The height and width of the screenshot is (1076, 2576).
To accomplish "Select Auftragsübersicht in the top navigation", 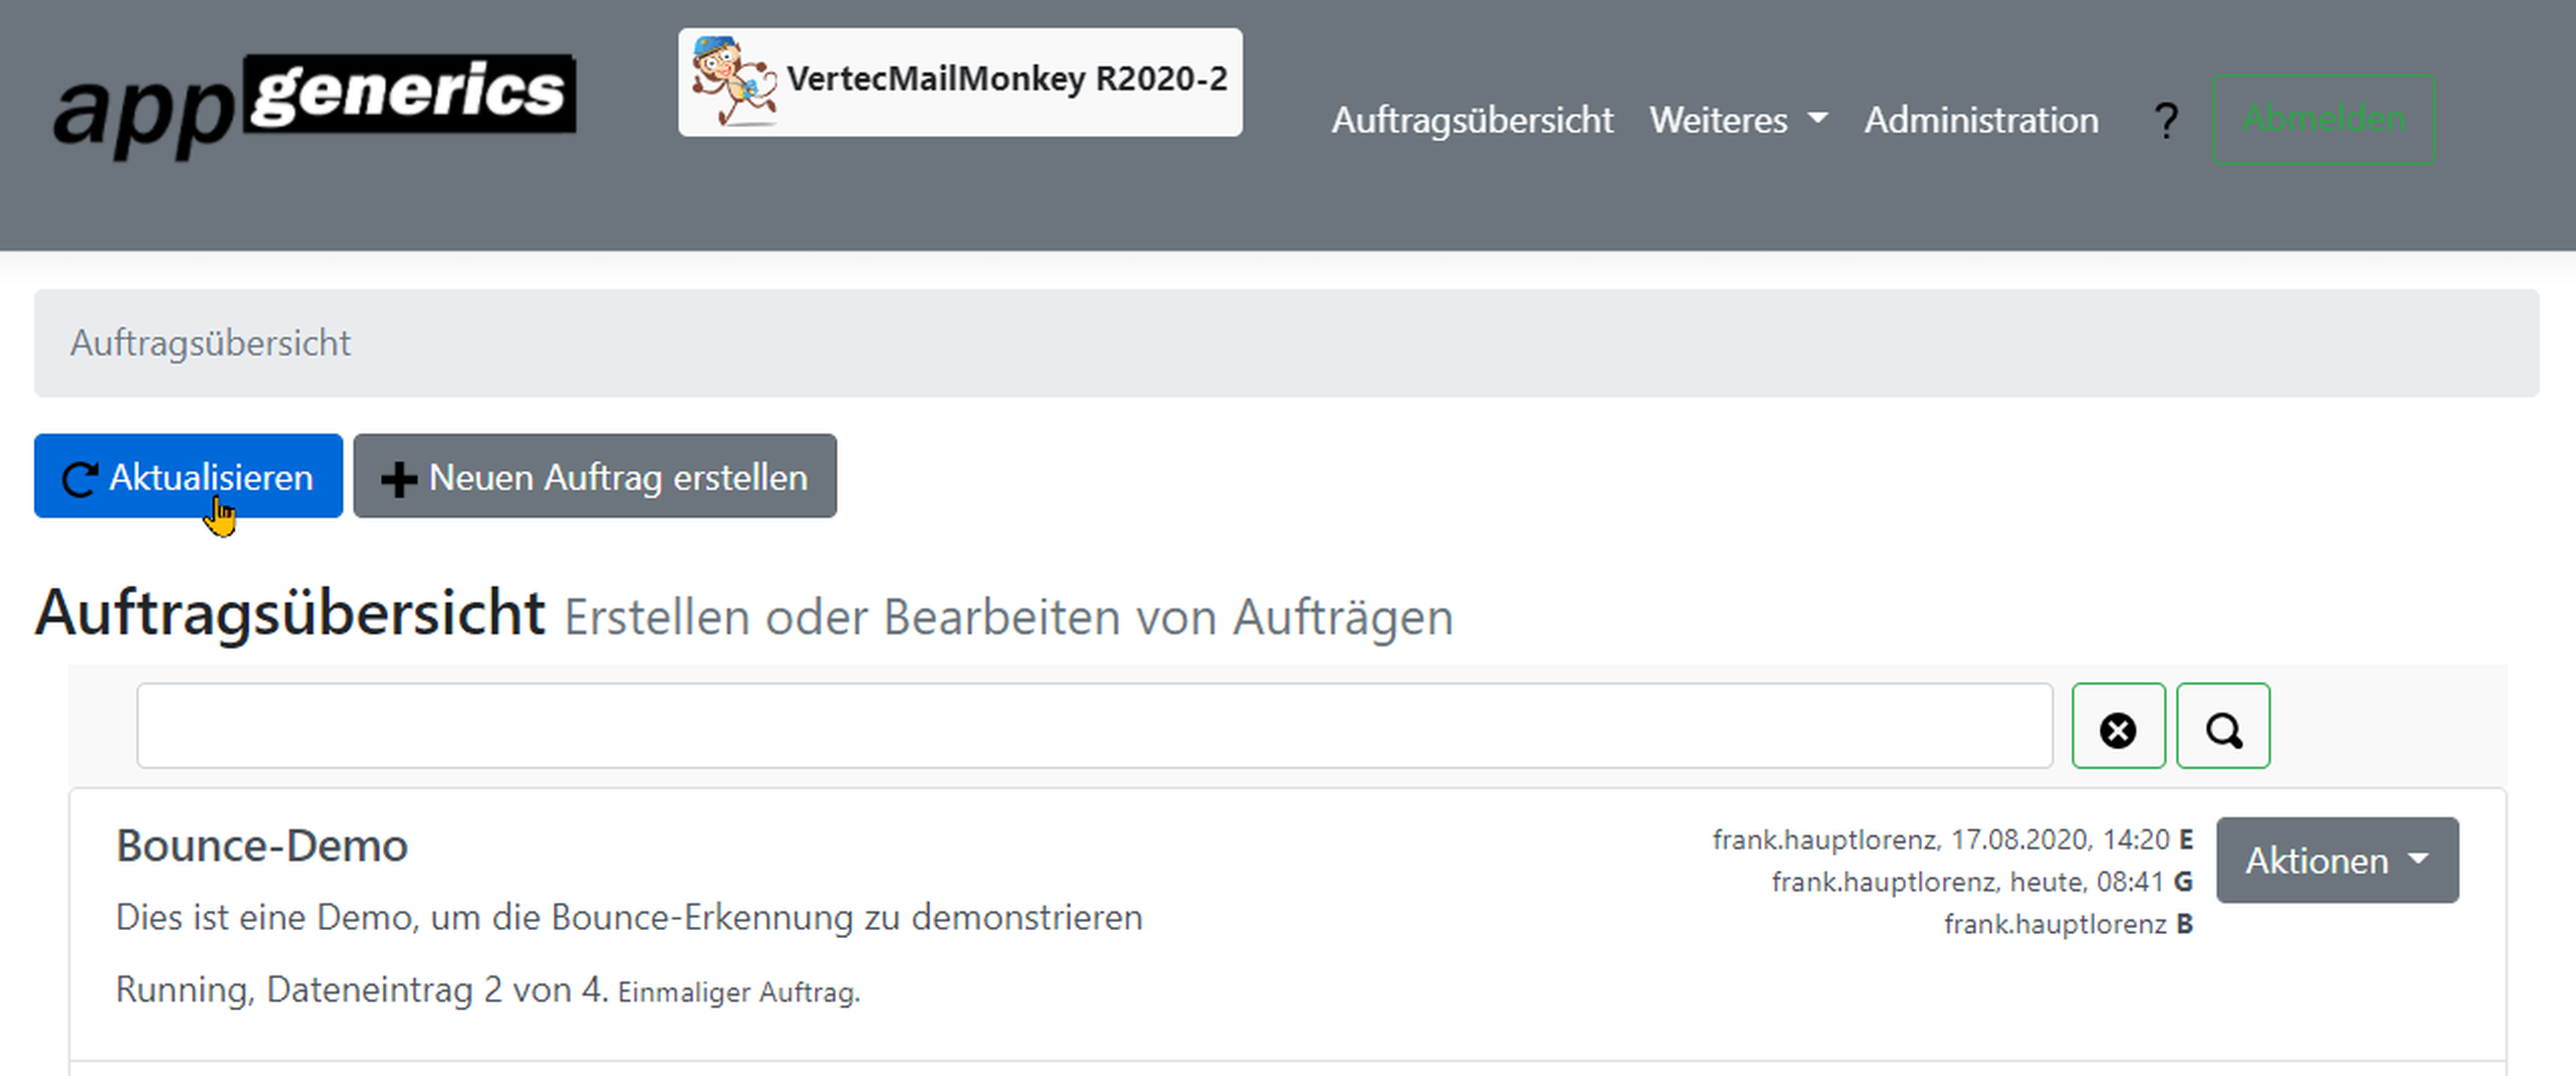I will tap(1473, 120).
